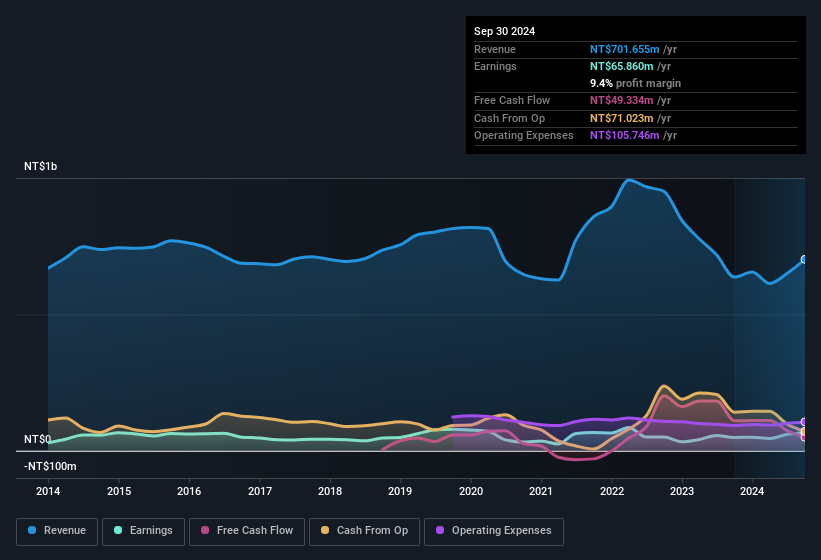Viewport: 821px width, 560px height.
Task: Click the 2023 x-axis label
Action: click(x=682, y=491)
